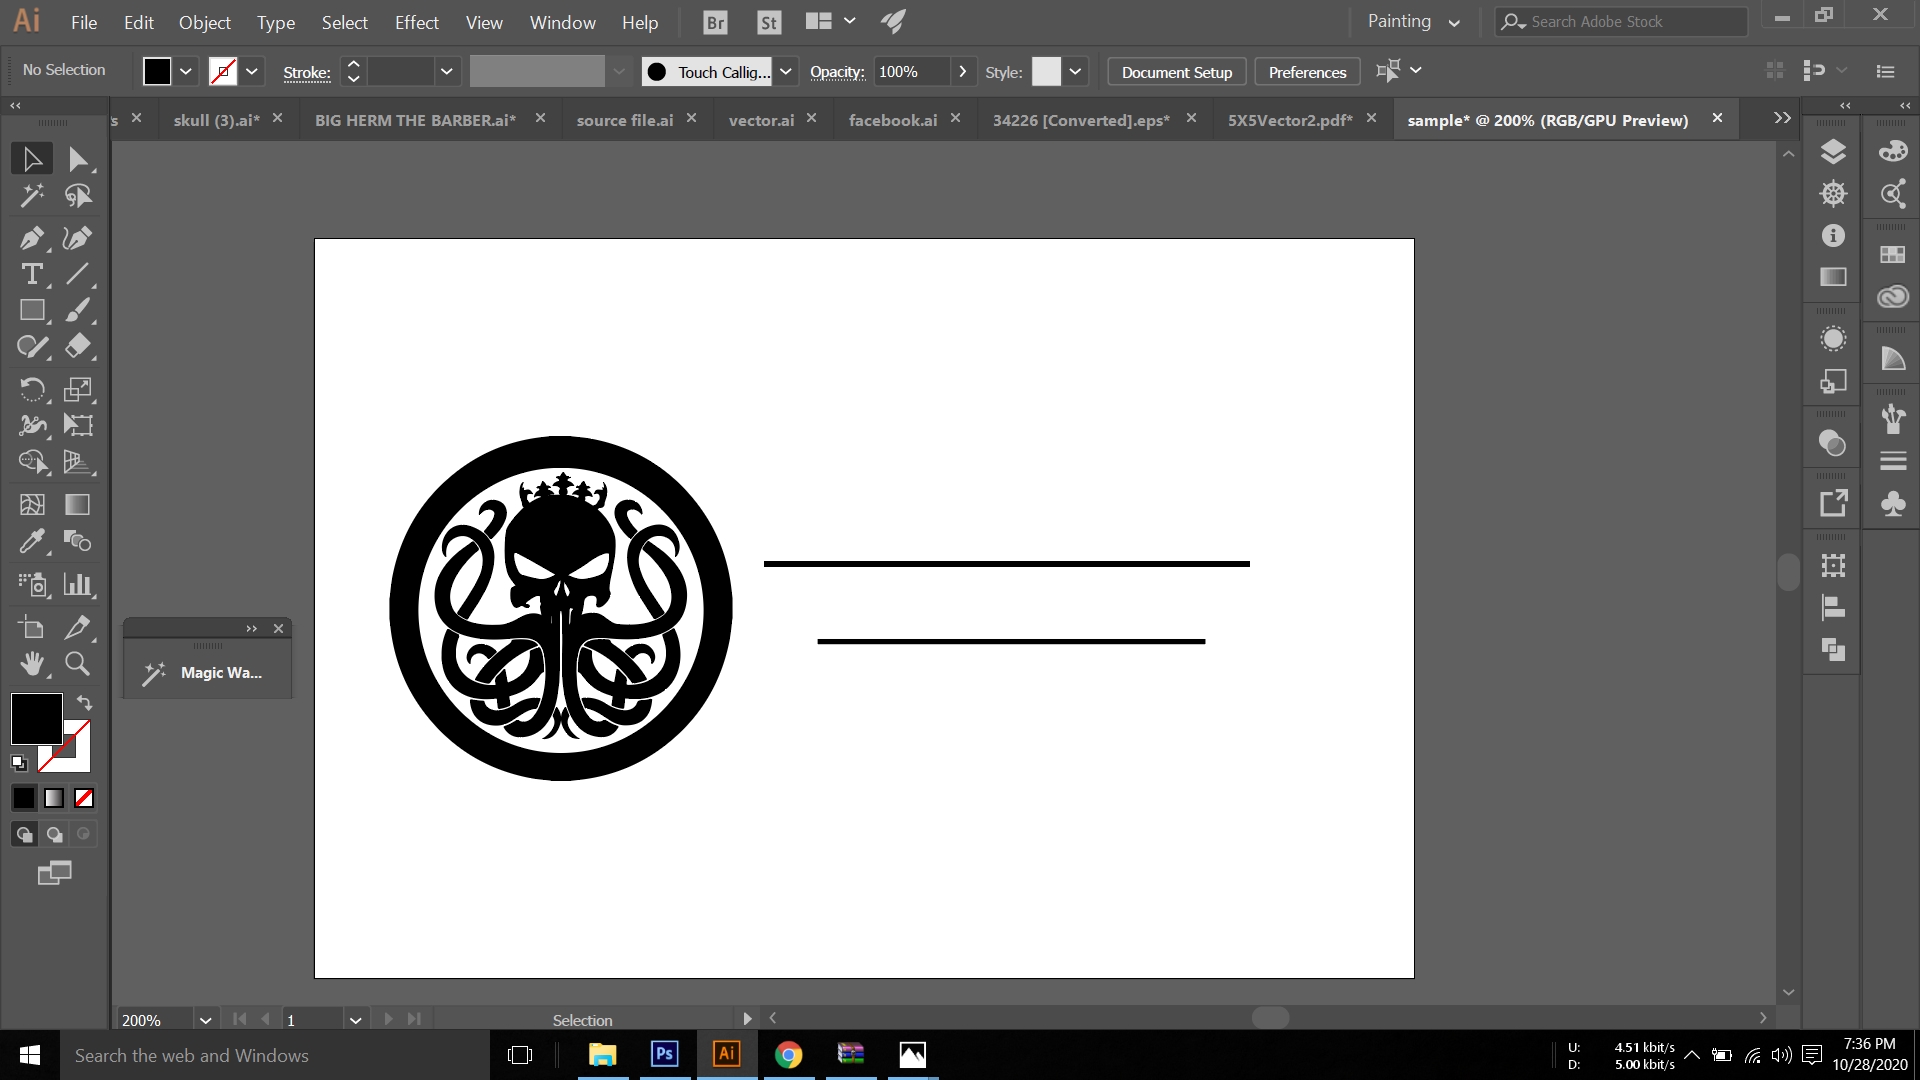
Task: Open the Layers panel icon
Action: 1832,151
